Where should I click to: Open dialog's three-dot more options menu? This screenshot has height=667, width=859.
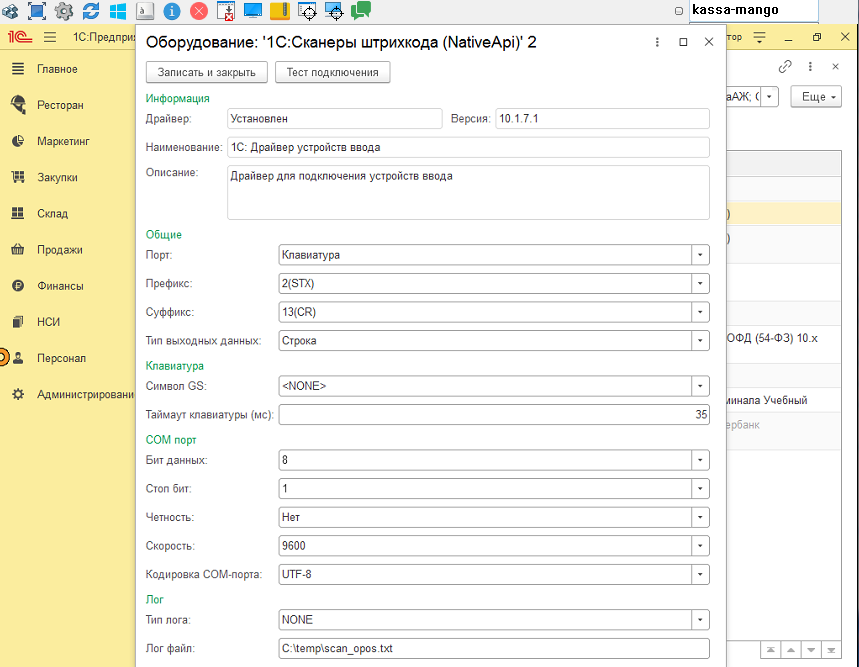(657, 42)
